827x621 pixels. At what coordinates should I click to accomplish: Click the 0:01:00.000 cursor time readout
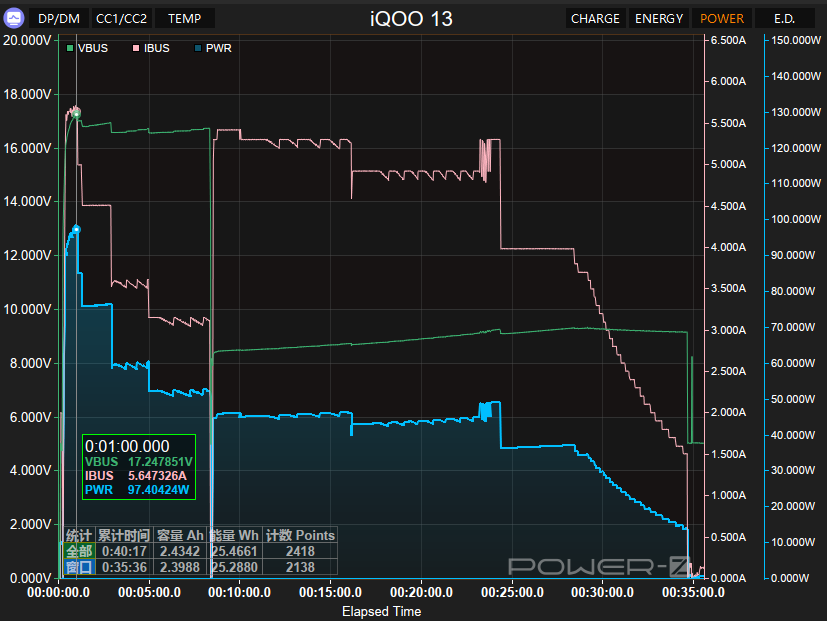127,446
